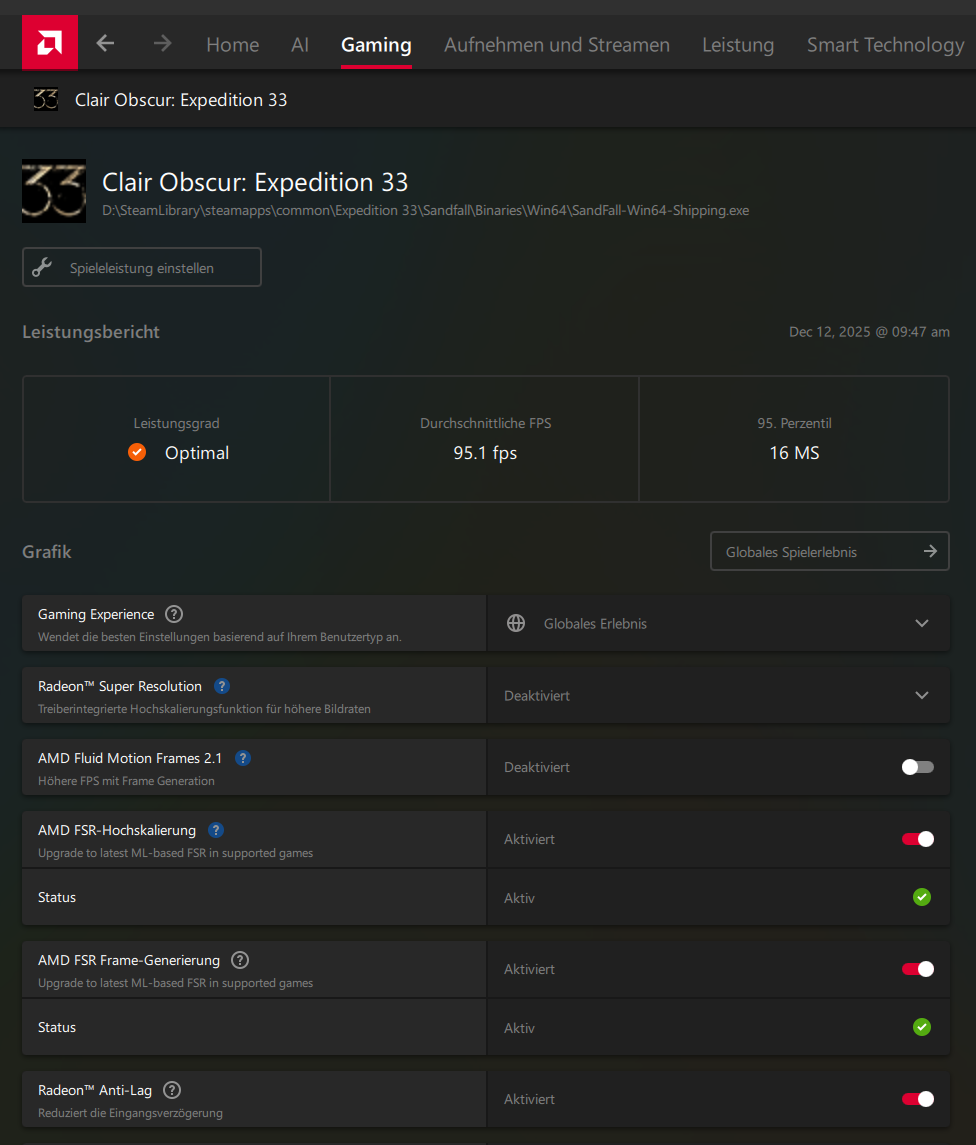
Task: Expand the Gaming Experience dropdown chevron
Action: pyautogui.click(x=922, y=623)
